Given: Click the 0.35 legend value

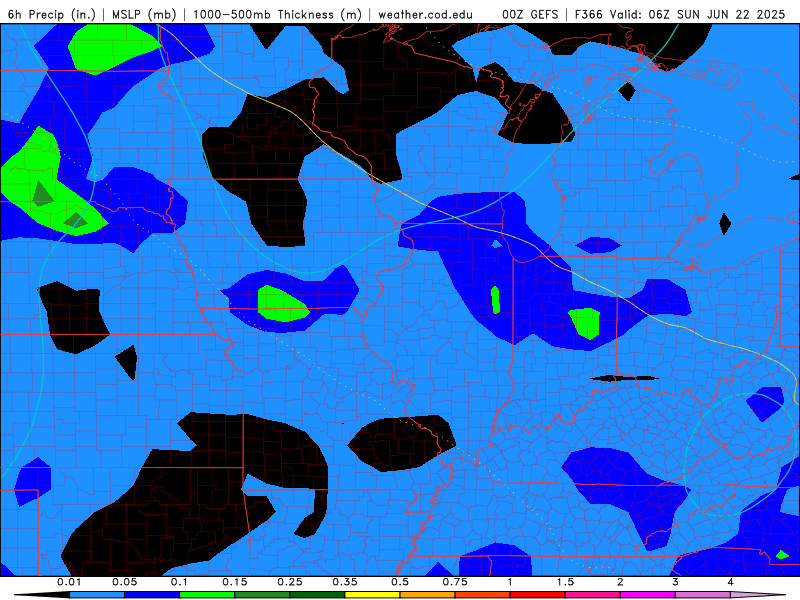Looking at the screenshot, I should (345, 582).
